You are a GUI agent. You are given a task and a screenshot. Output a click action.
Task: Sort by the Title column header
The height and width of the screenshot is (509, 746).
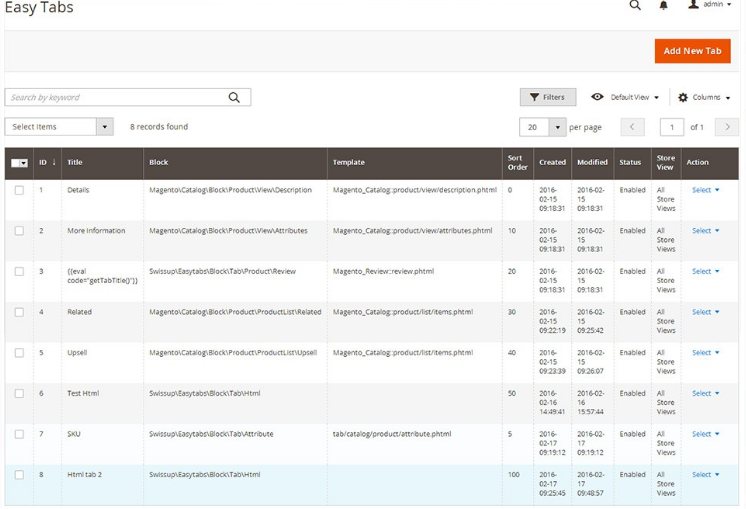(75, 162)
